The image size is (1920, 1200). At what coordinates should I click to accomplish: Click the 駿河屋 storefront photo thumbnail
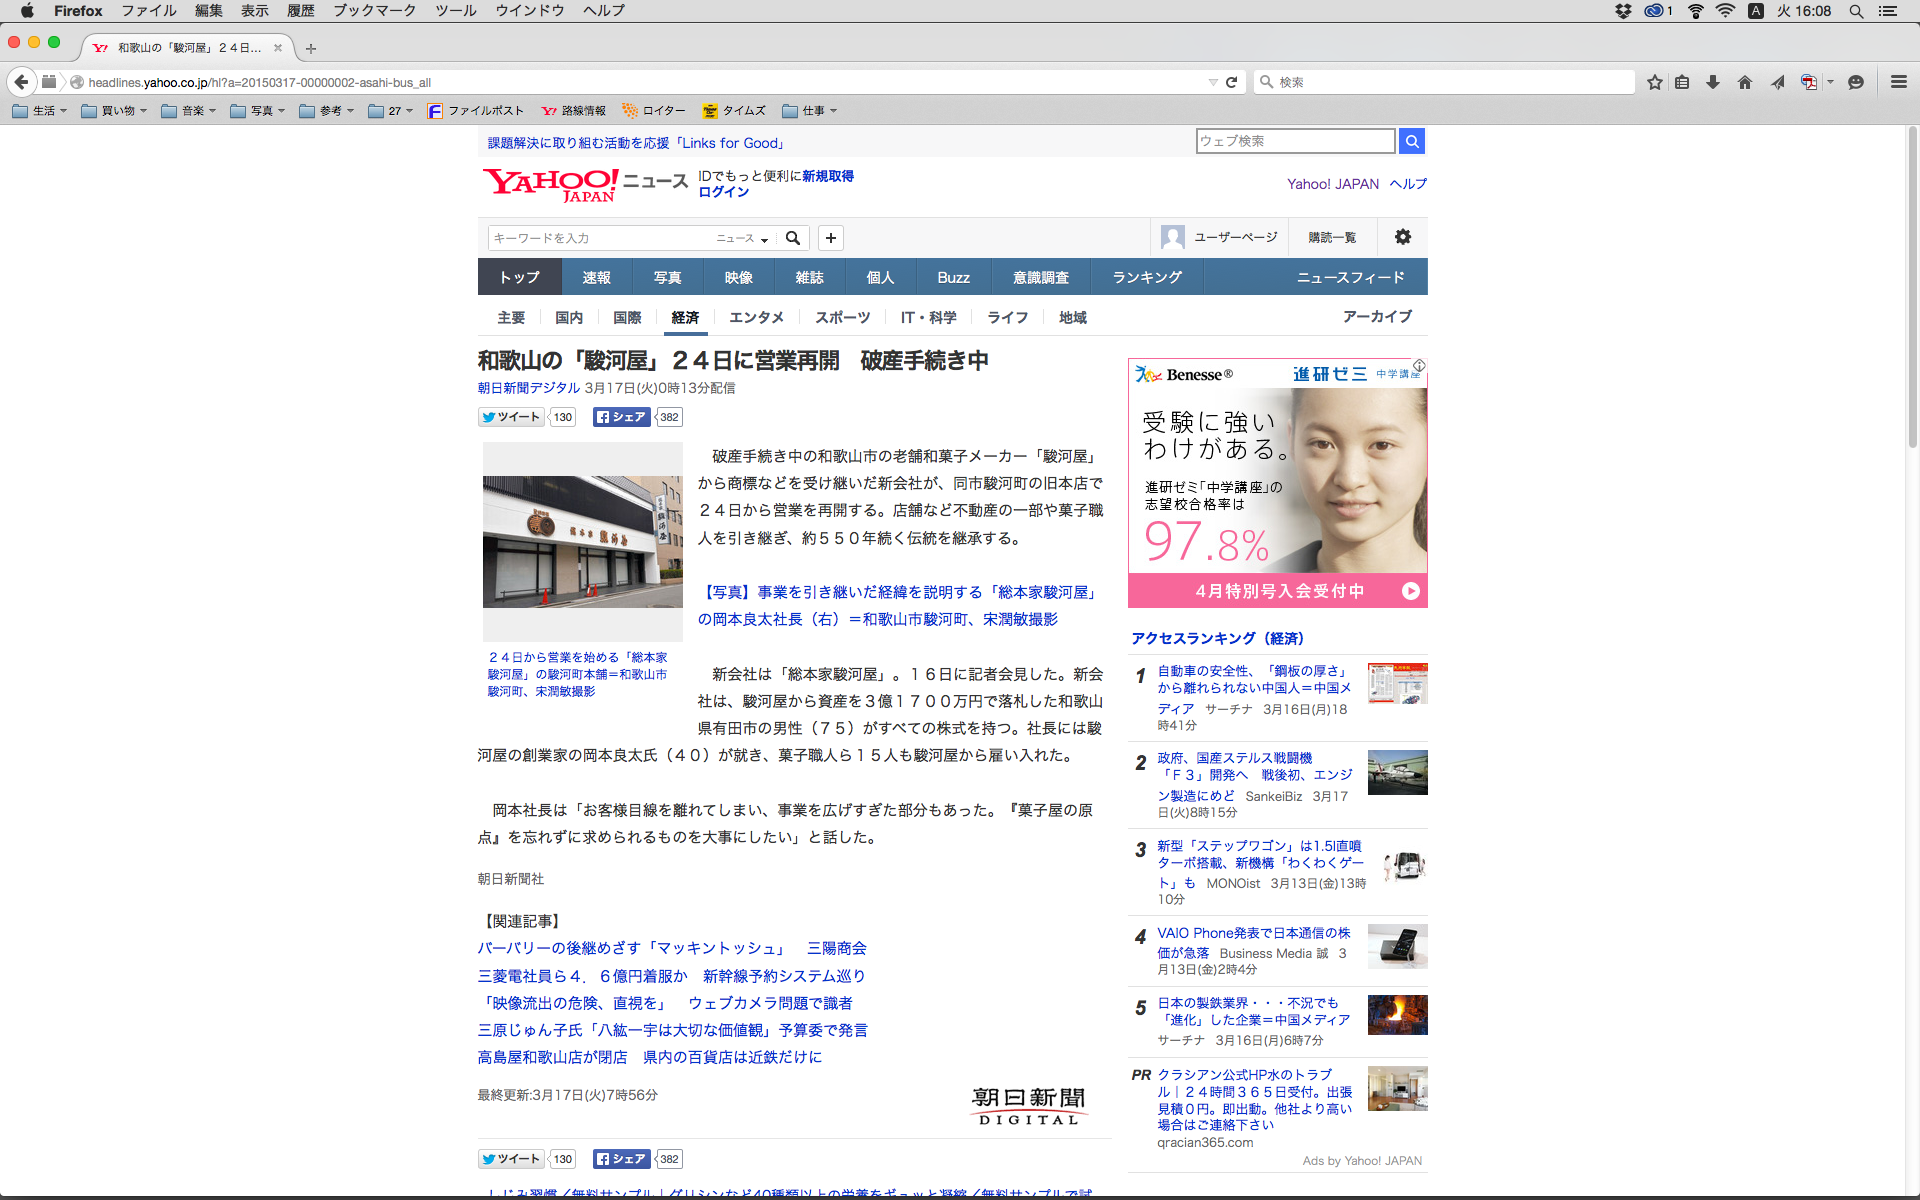582,541
